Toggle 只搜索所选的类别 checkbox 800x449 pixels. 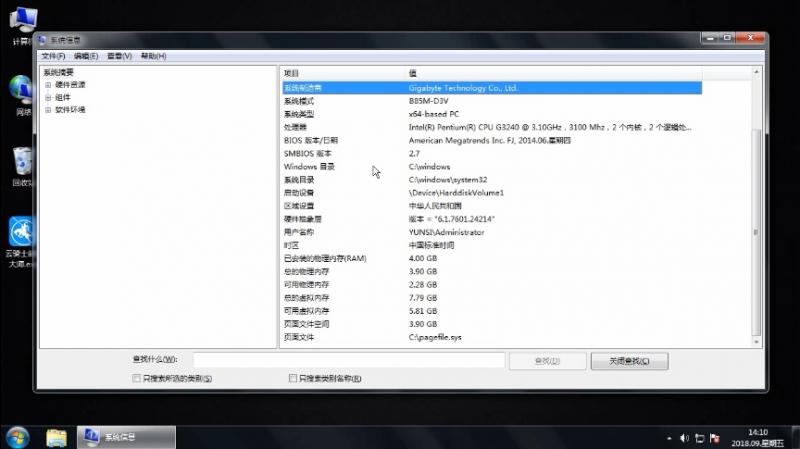[136, 378]
